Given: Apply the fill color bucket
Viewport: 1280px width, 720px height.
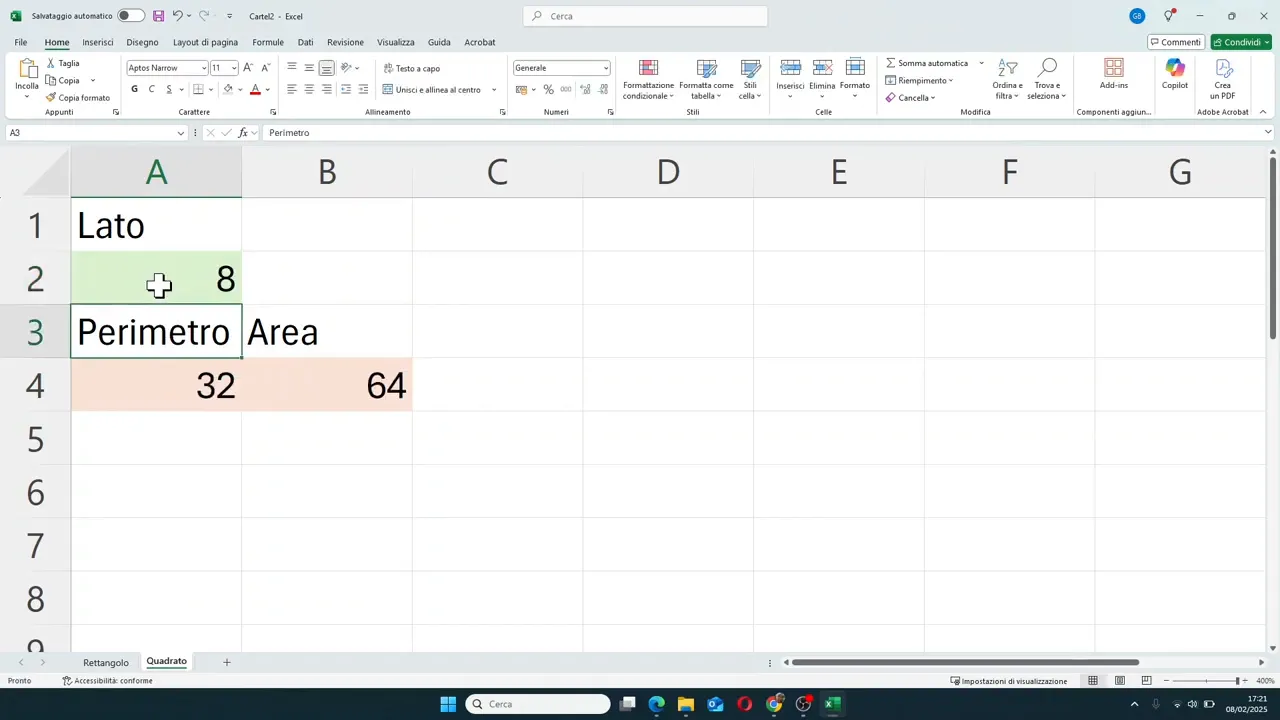Looking at the screenshot, I should (228, 89).
